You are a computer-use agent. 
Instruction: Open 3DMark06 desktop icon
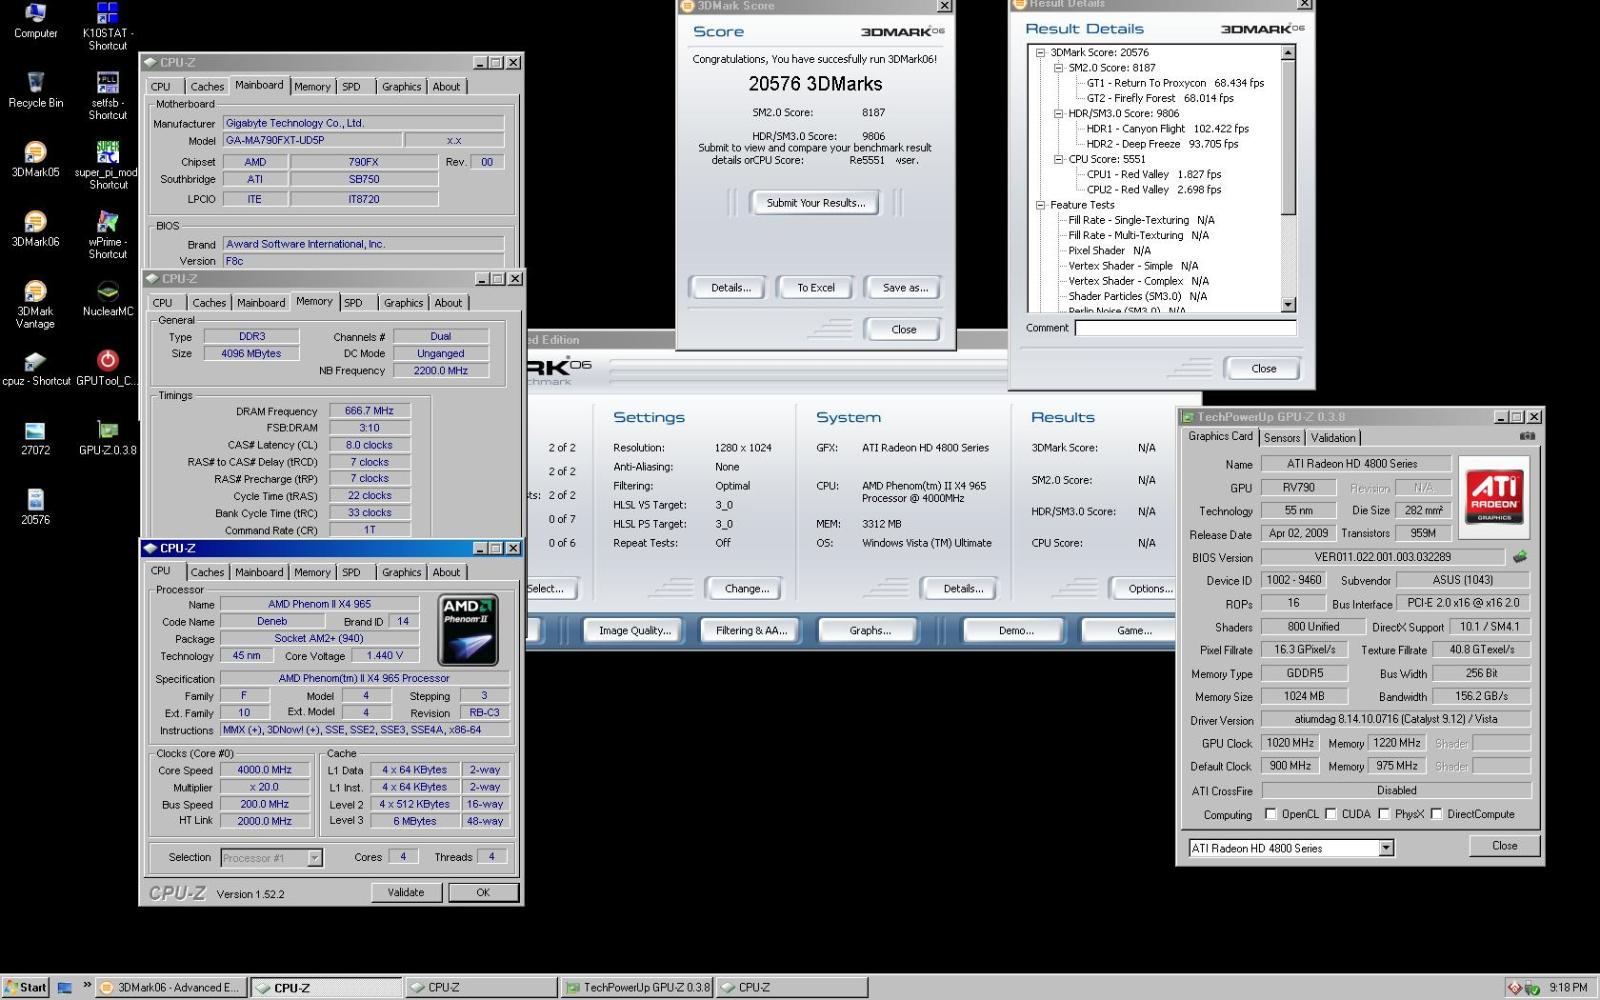click(x=35, y=229)
